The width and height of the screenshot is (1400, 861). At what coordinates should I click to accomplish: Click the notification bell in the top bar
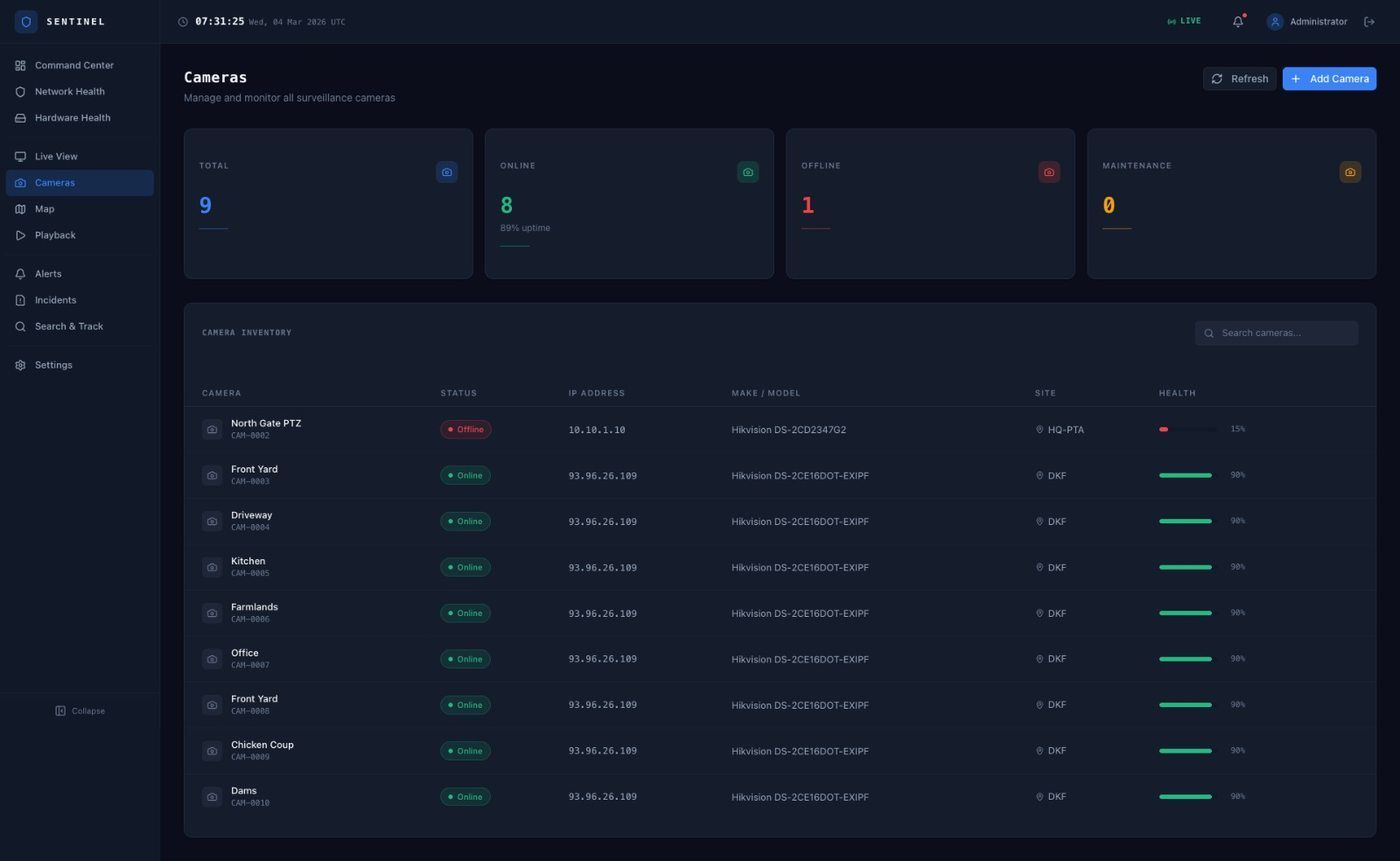[1237, 21]
